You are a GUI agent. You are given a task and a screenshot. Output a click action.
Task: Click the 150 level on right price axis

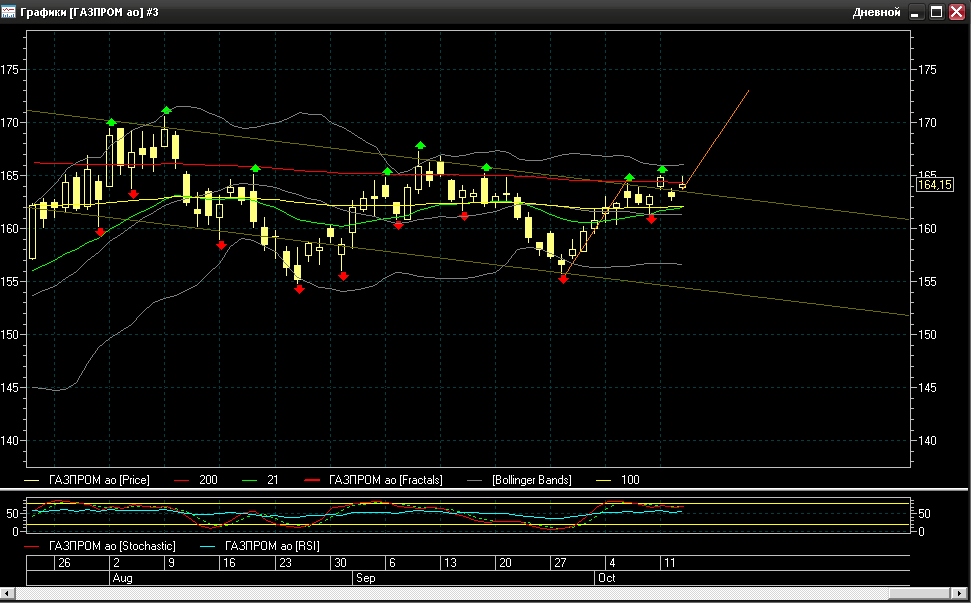[x=927, y=335]
